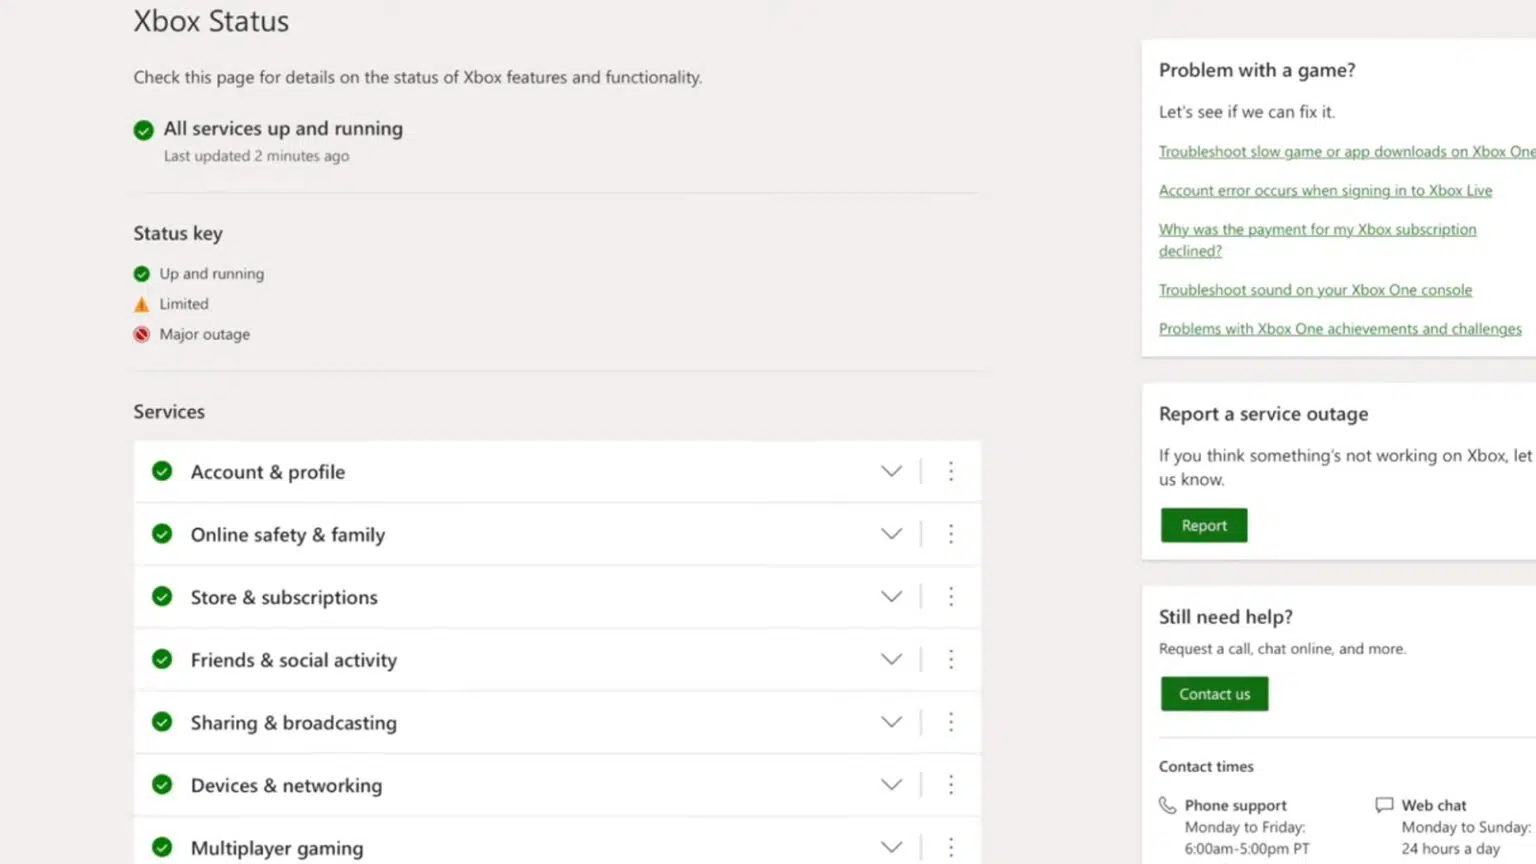1536x864 pixels.
Task: Click green check icon beside Friends & social activity
Action: [162, 659]
